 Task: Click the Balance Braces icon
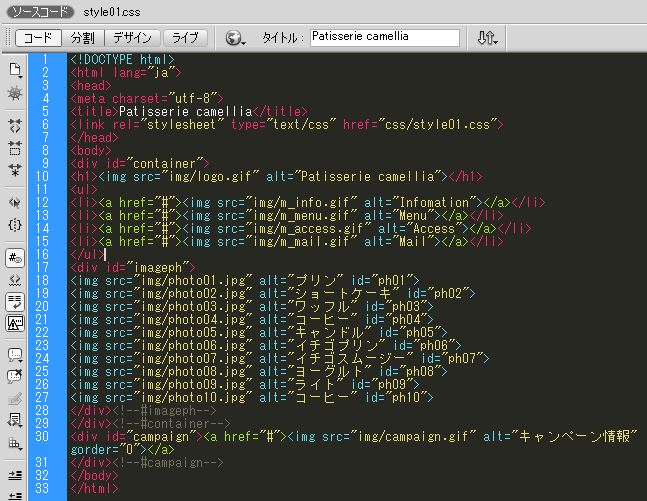click(15, 225)
